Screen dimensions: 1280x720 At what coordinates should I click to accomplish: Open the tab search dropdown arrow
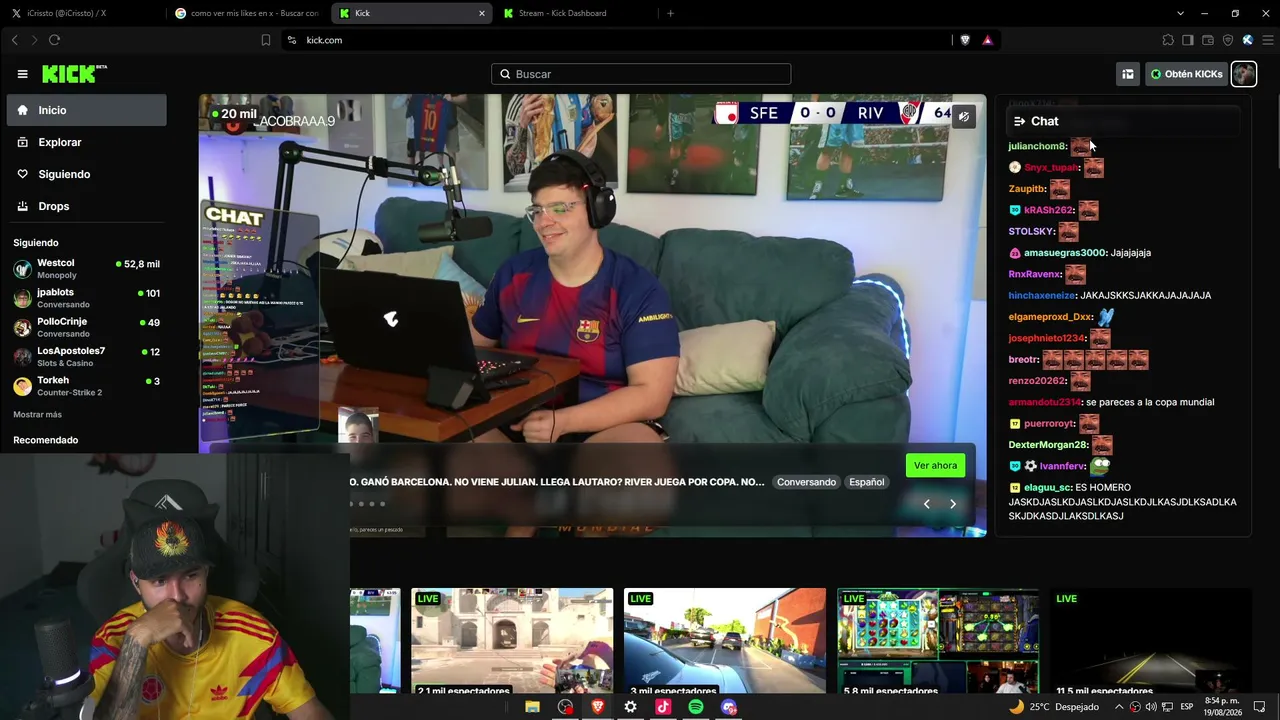1180,13
